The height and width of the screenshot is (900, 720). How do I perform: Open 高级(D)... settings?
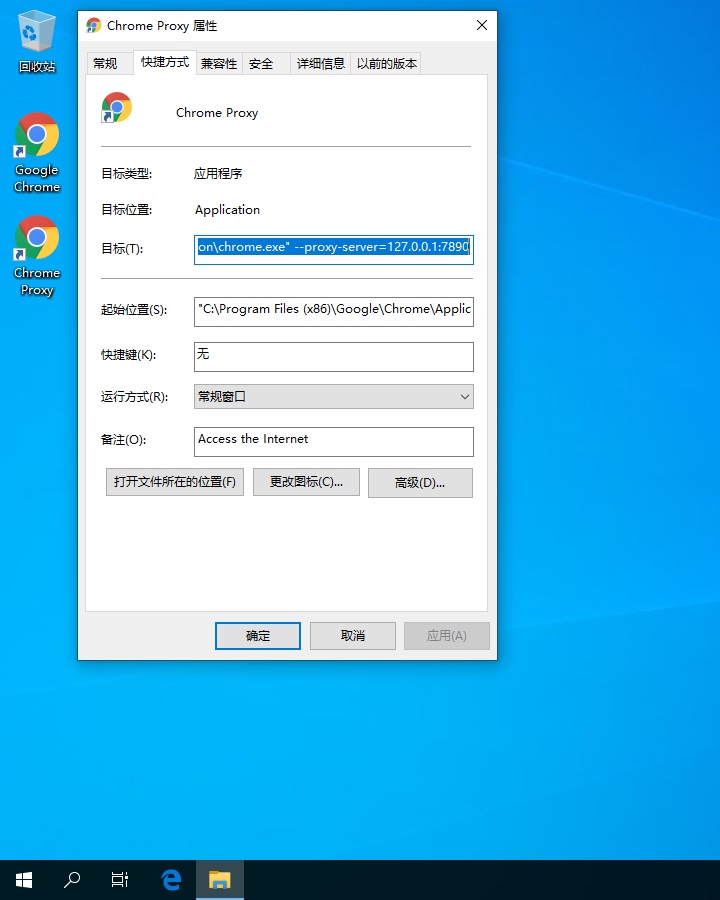(x=420, y=483)
